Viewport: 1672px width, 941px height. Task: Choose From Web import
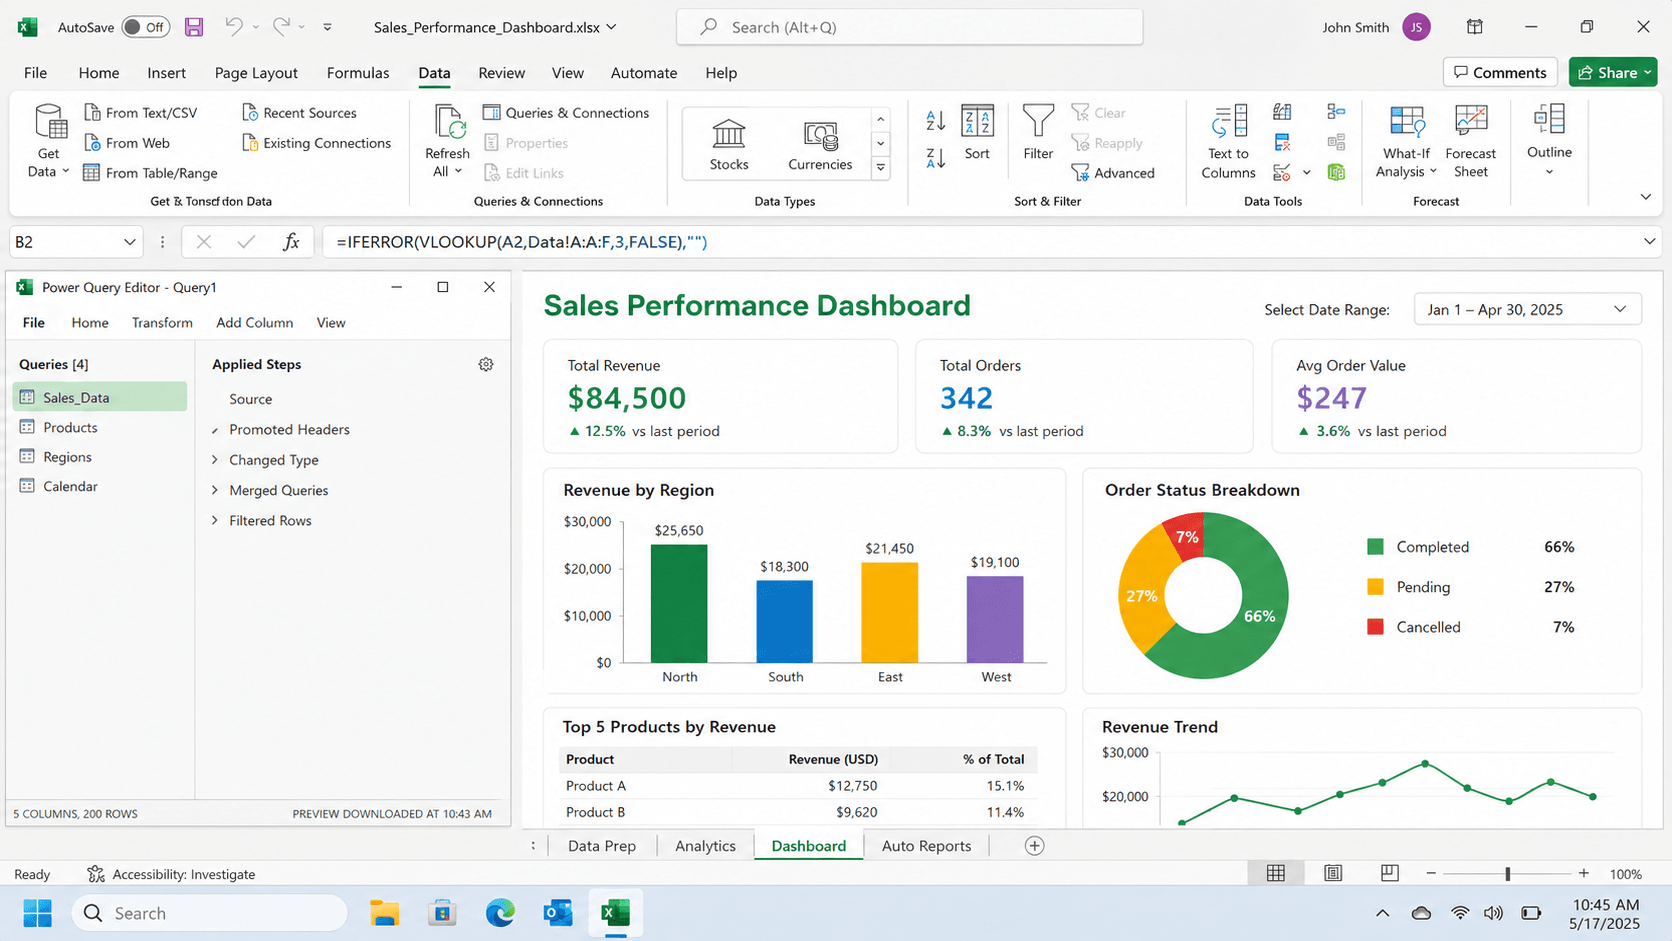(127, 143)
